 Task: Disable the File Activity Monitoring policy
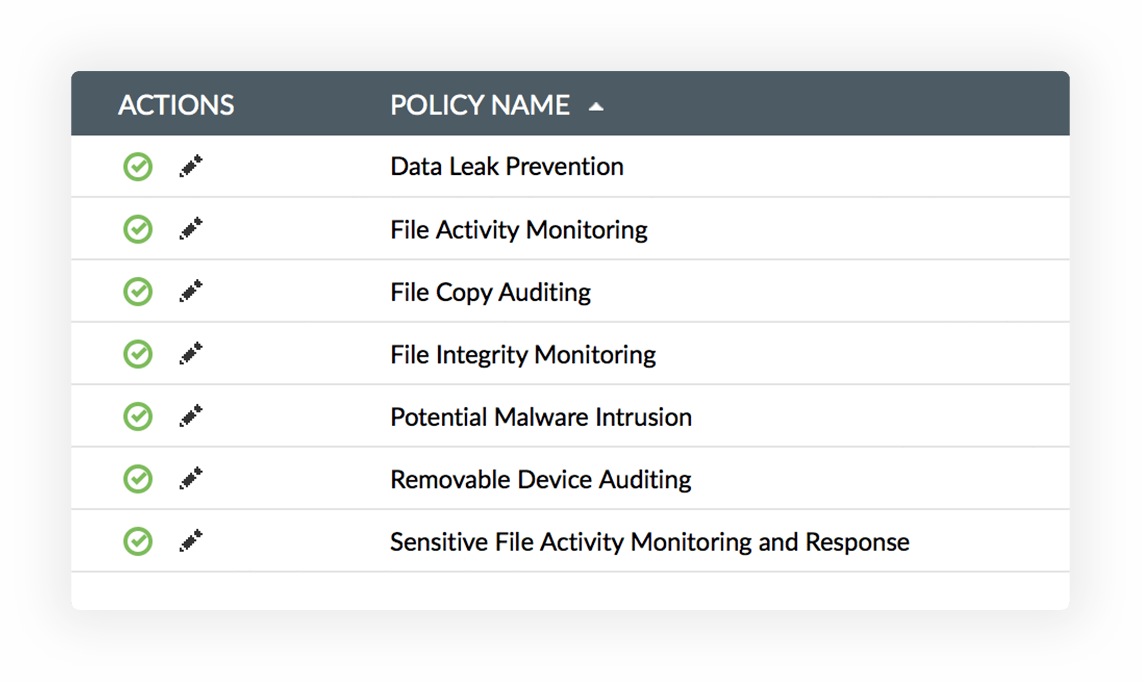tap(138, 230)
